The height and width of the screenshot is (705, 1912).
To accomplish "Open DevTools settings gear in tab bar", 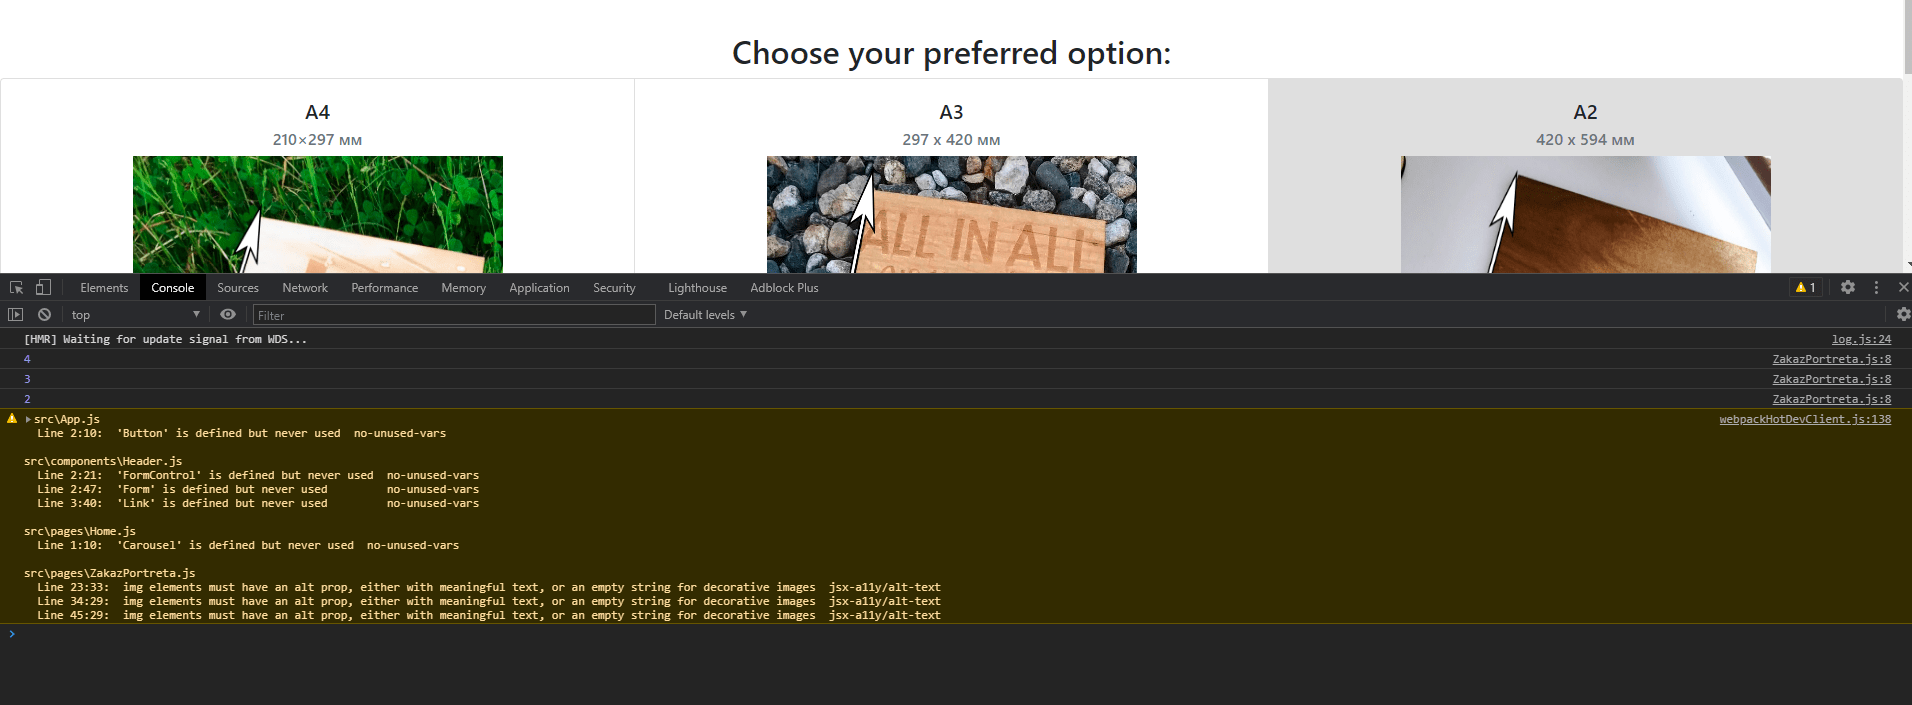I will pyautogui.click(x=1848, y=288).
